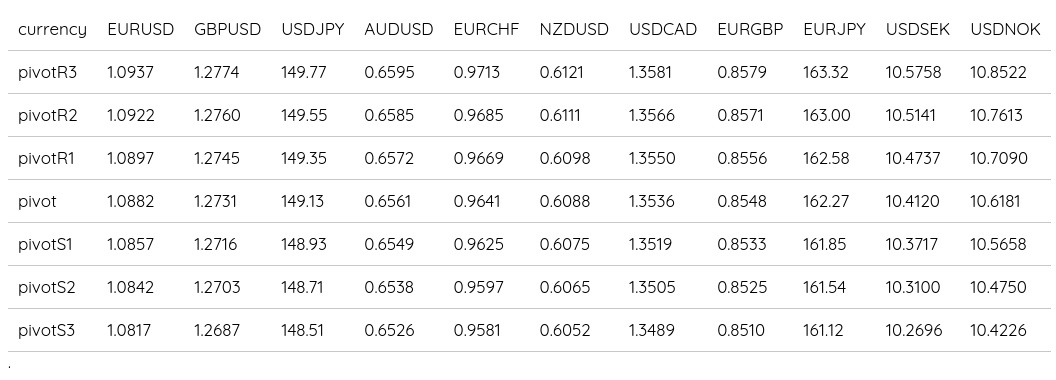Click EURCHF pivotR2 value 0.9685
Viewport: 1056px width, 380px height.
[x=478, y=115]
